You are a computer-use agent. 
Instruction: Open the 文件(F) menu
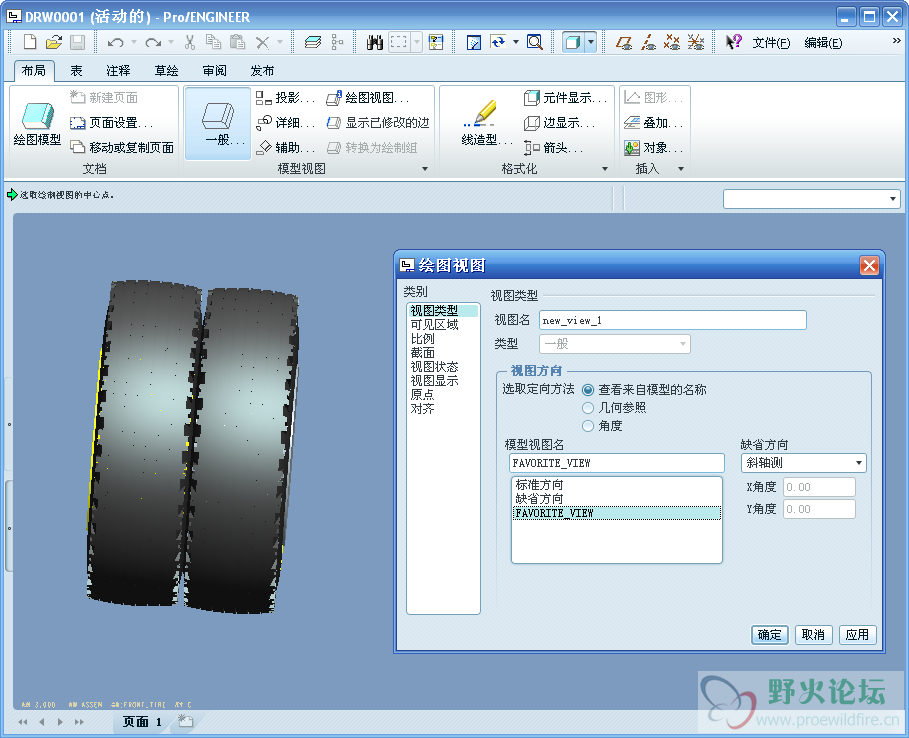(771, 43)
